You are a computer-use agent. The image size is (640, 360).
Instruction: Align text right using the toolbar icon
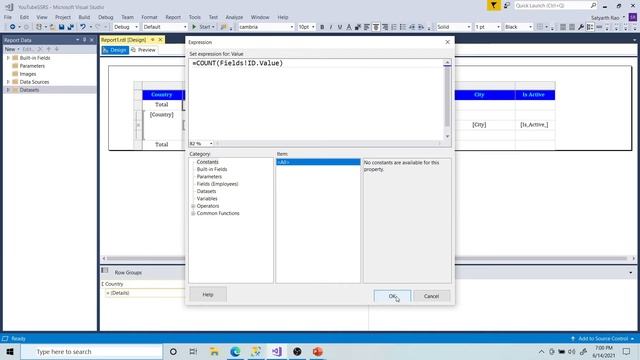click(384, 27)
